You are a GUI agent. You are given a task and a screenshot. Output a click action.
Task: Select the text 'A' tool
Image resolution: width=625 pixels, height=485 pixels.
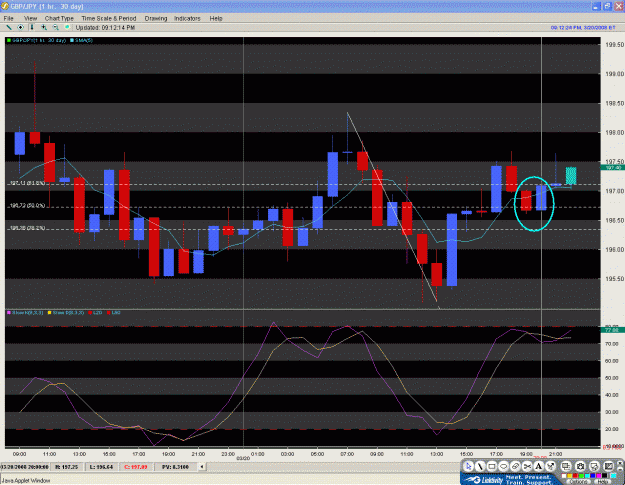[539, 466]
